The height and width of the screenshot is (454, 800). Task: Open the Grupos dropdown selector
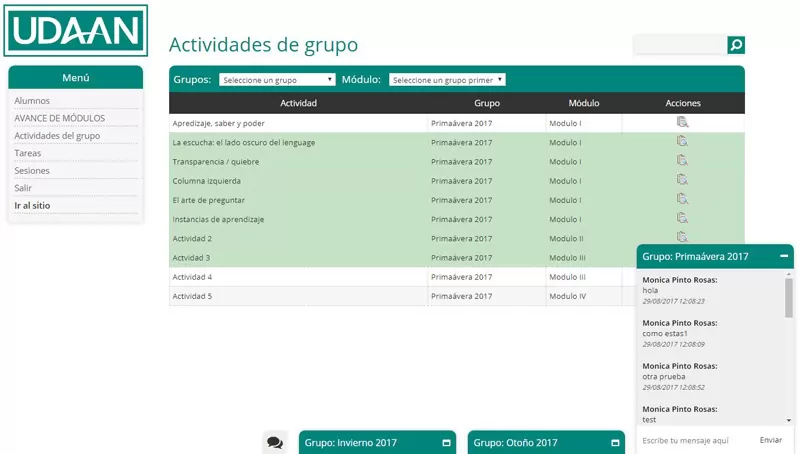coord(277,80)
